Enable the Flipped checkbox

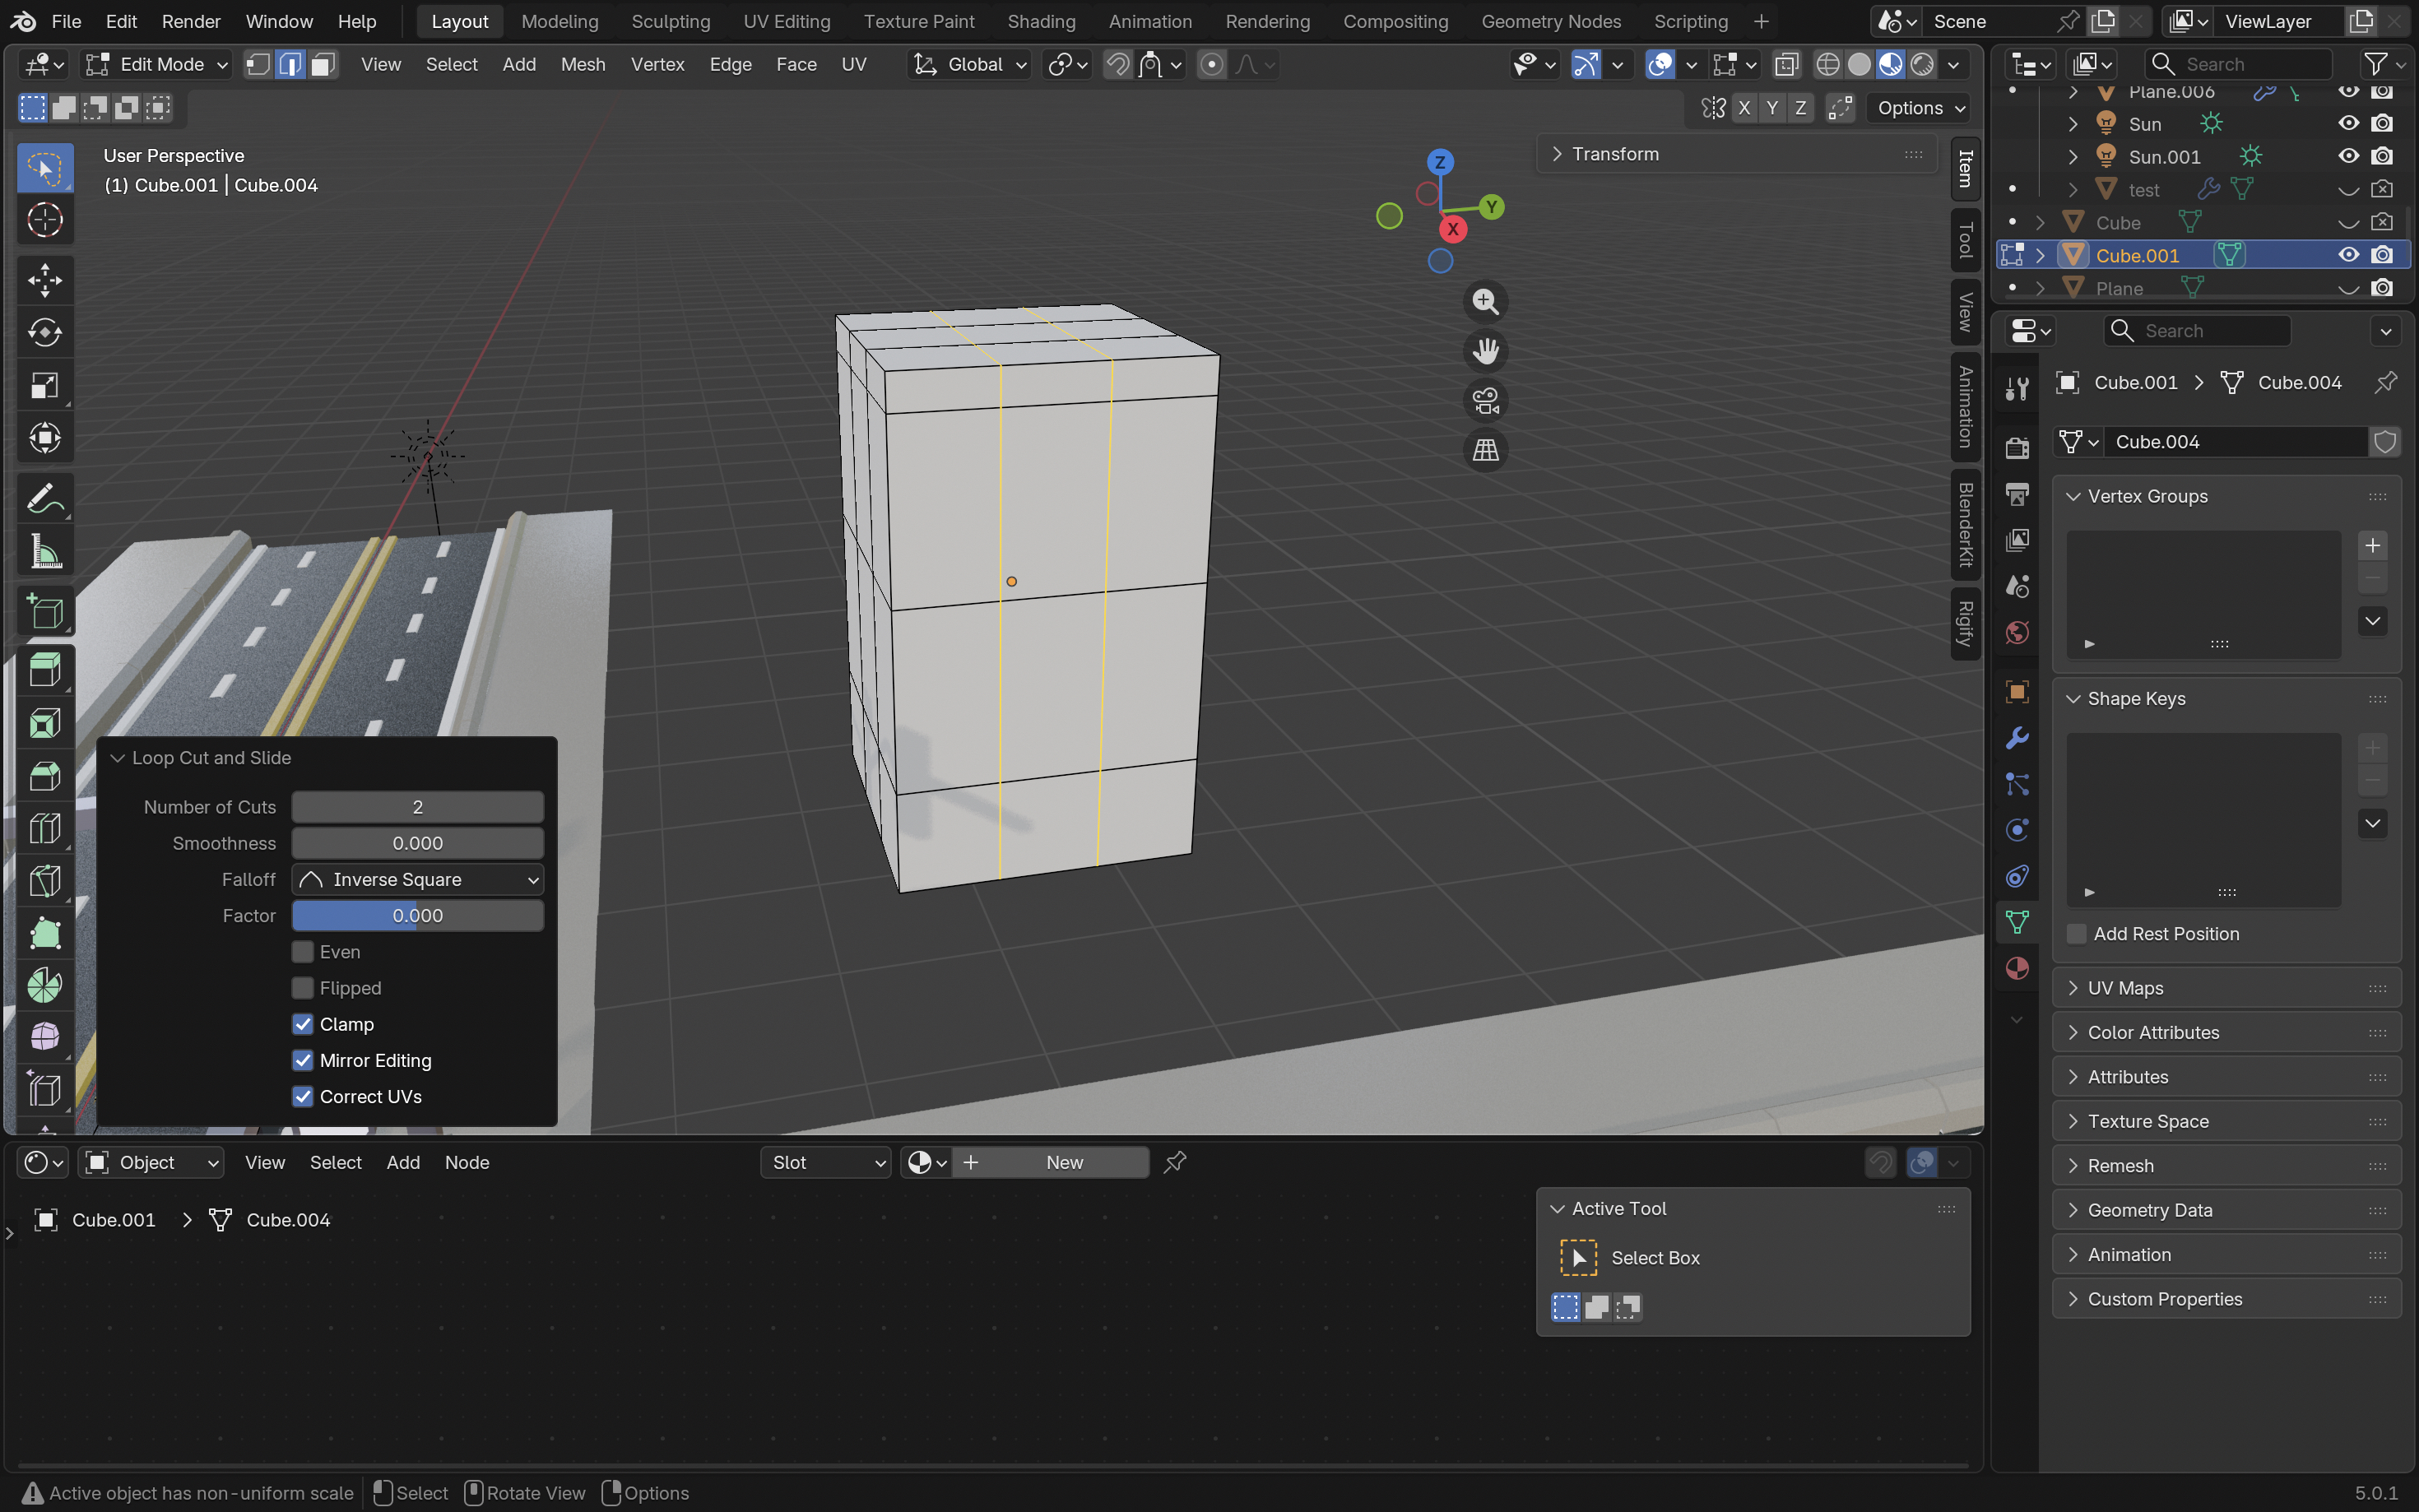pos(303,988)
